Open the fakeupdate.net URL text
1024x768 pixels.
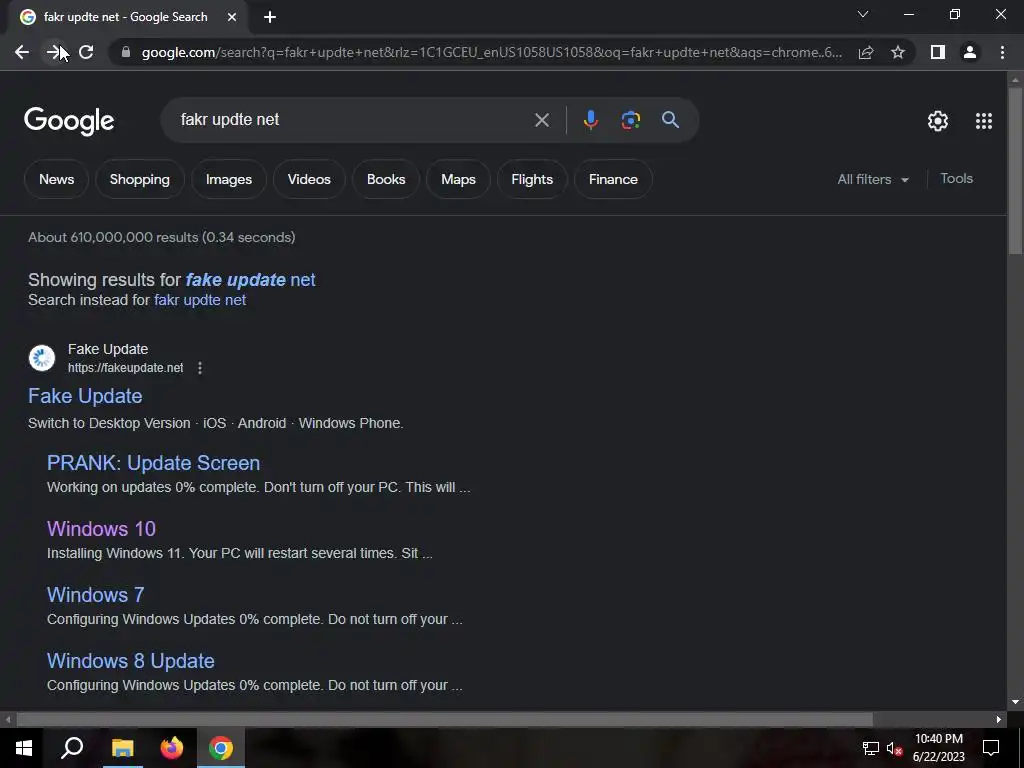tap(125, 368)
